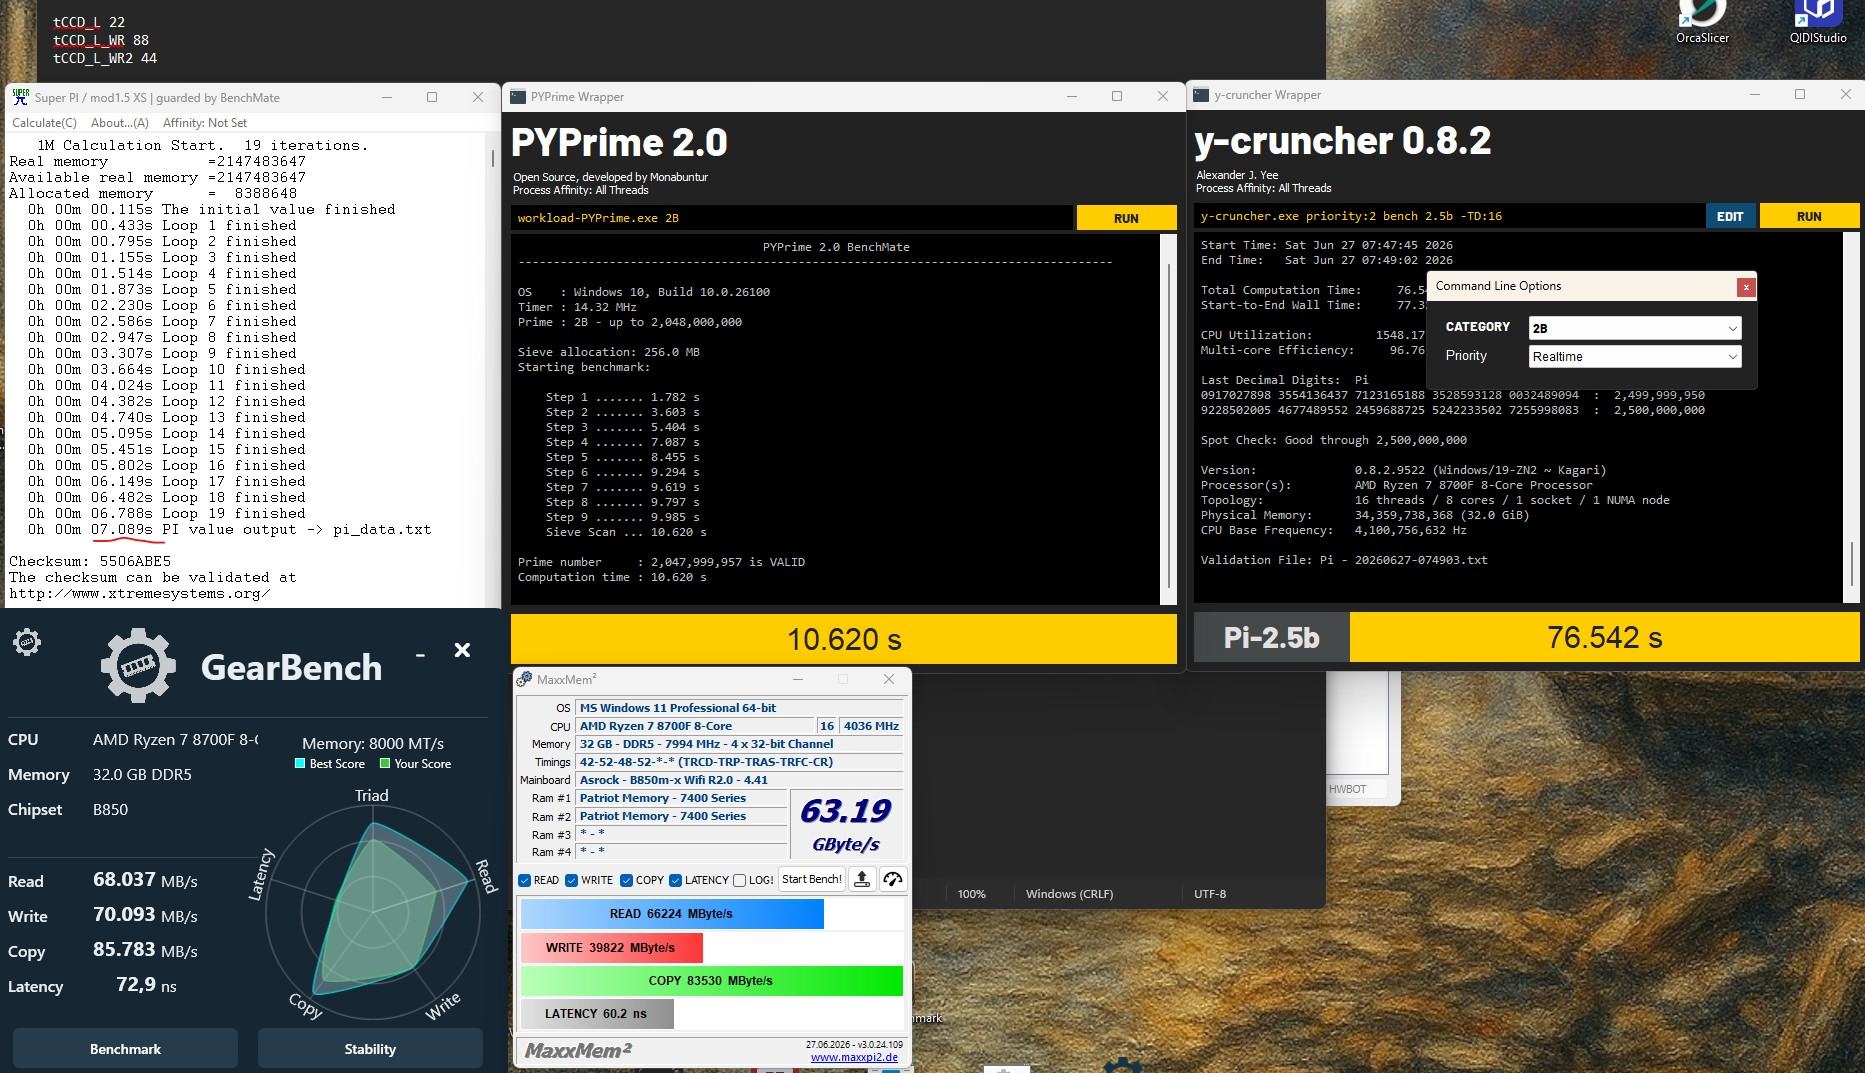Open QIDIStudio desktop shortcut

click(1817, 22)
